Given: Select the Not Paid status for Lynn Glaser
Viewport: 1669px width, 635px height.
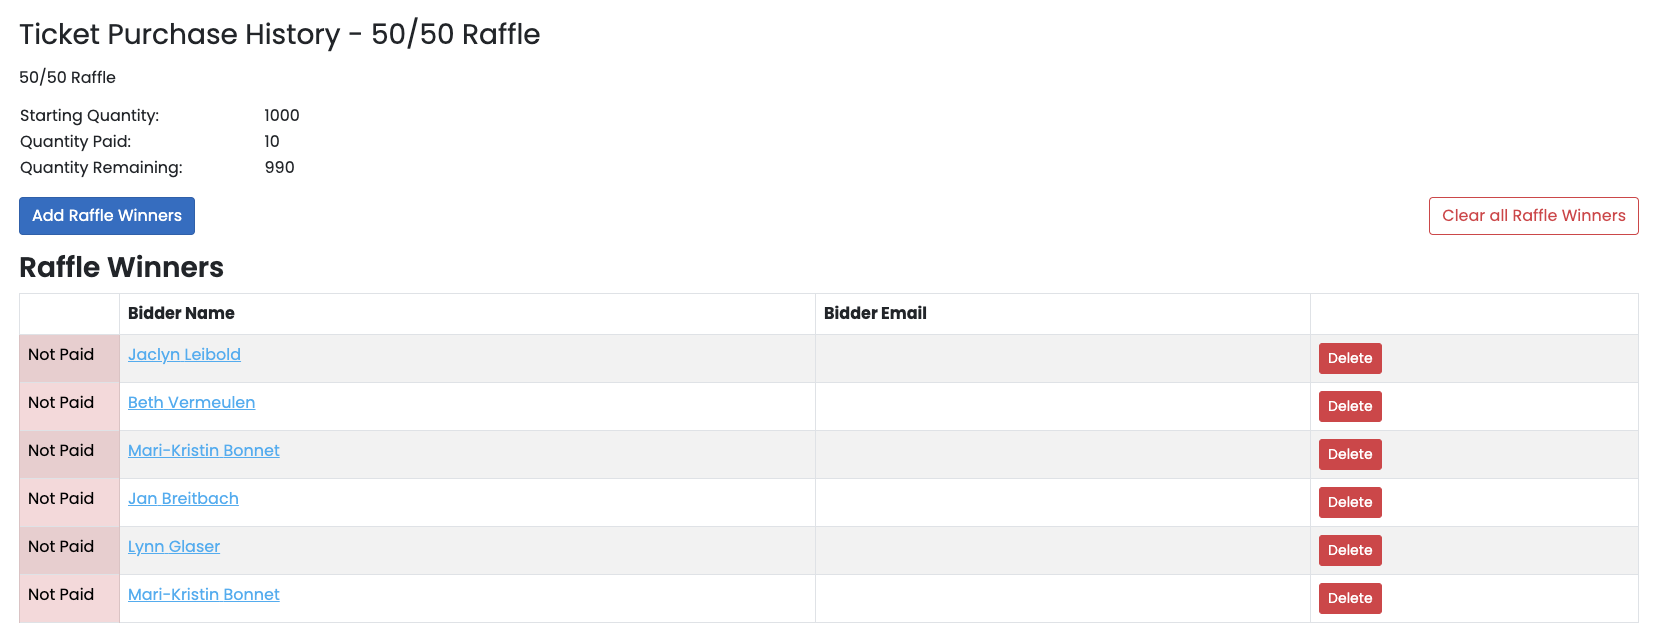Looking at the screenshot, I should coord(61,547).
